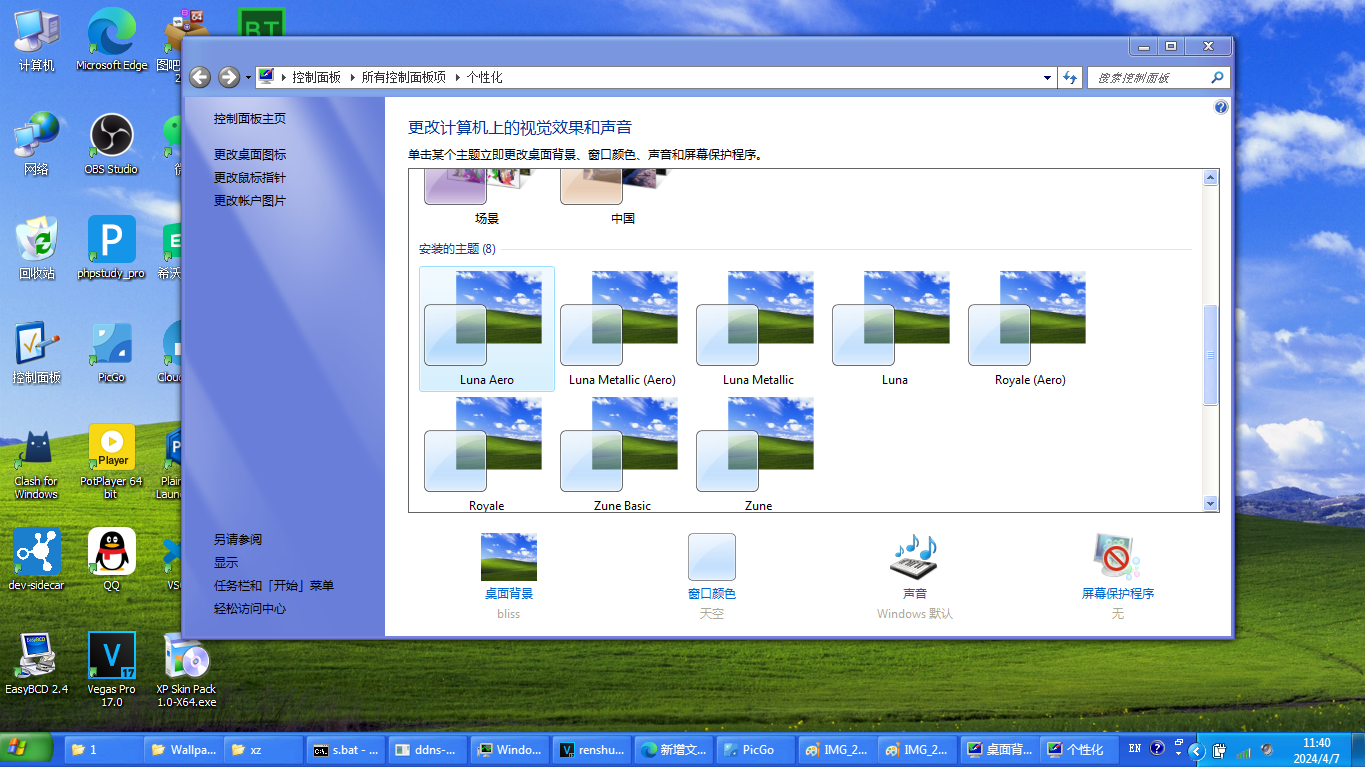Screen dimensions: 1365x767
Task: Click 所有控制面板项 in the address breadcrumb
Action: pos(403,77)
